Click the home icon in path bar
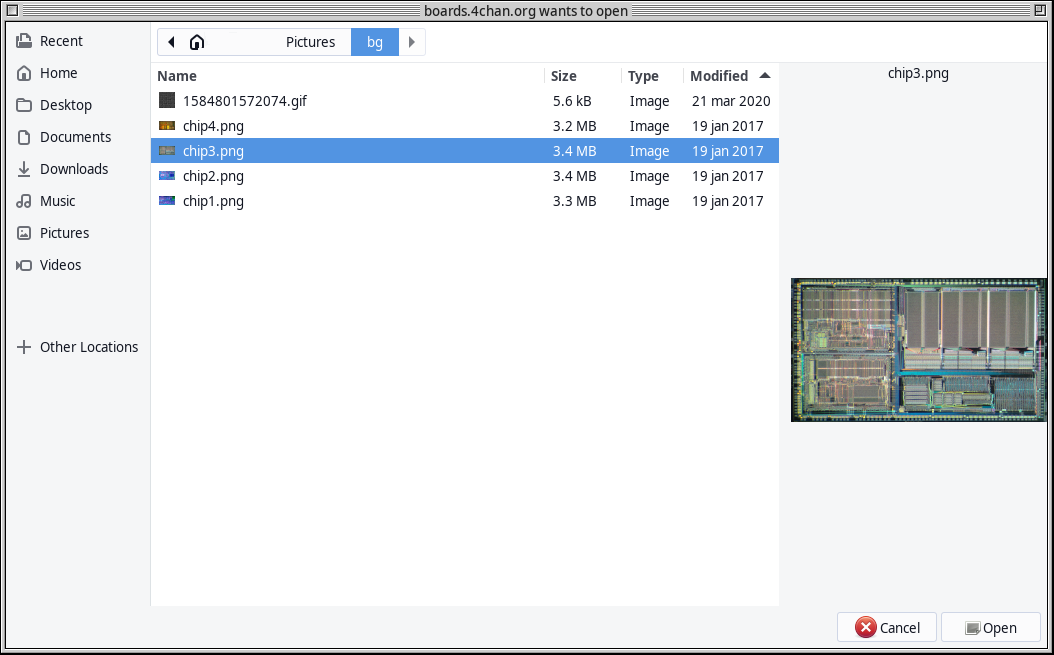This screenshot has height=655, width=1054. pos(197,42)
